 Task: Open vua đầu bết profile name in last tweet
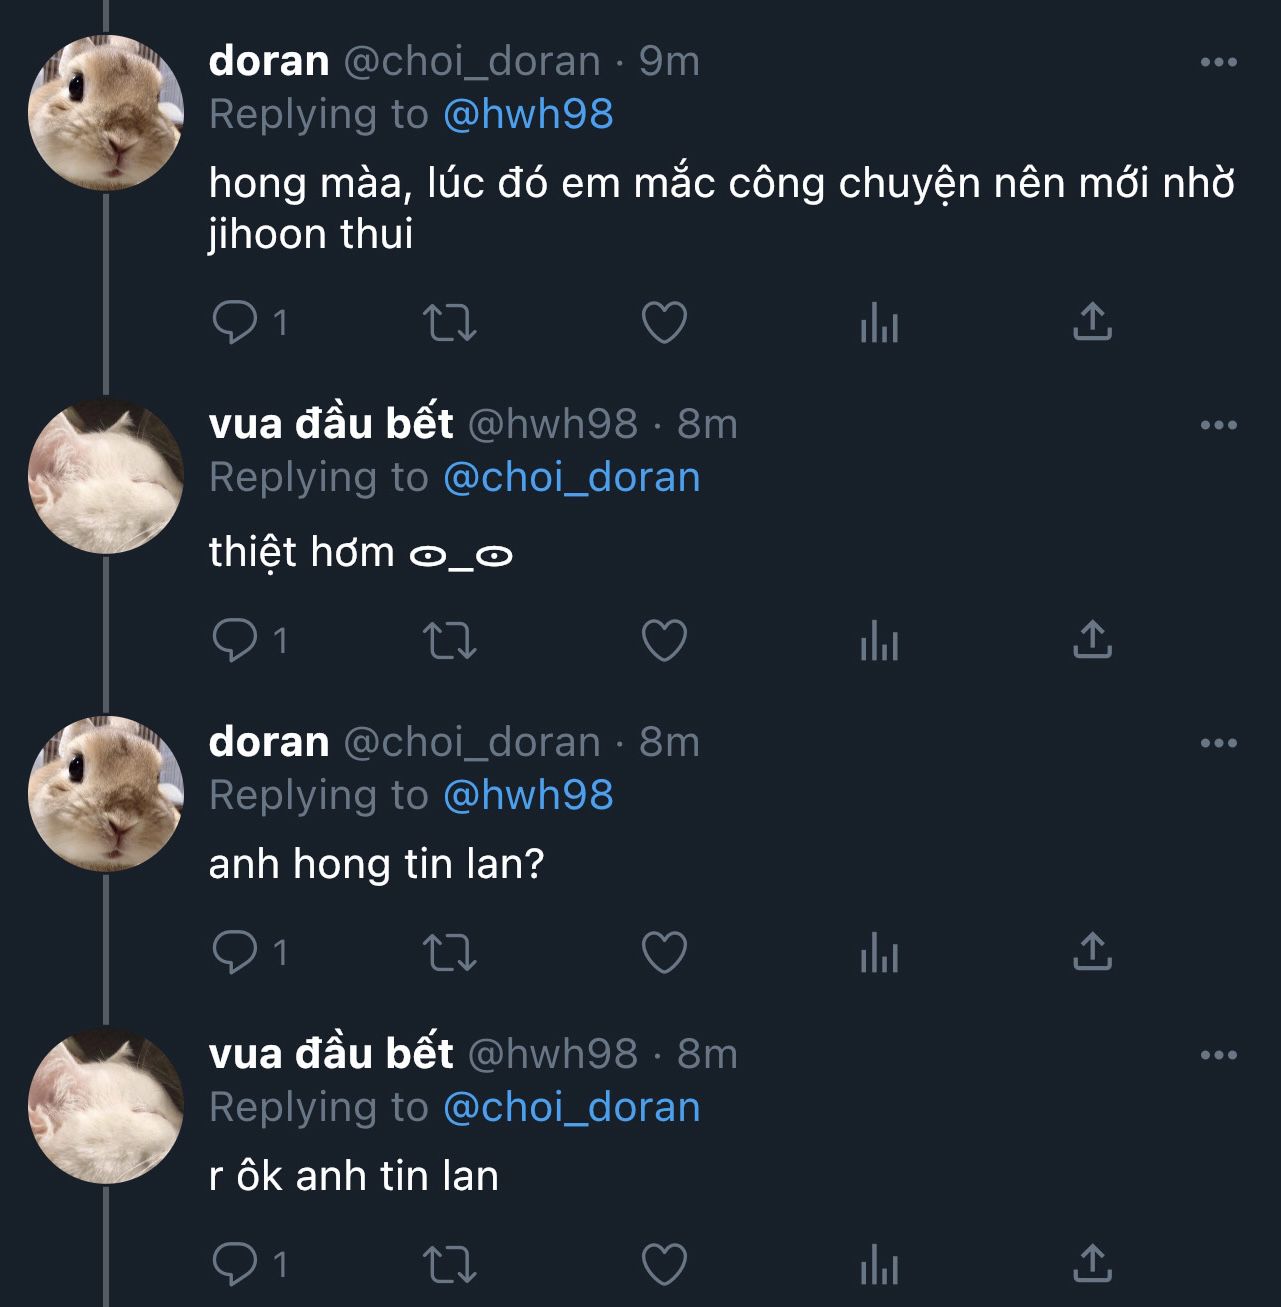(x=331, y=1053)
